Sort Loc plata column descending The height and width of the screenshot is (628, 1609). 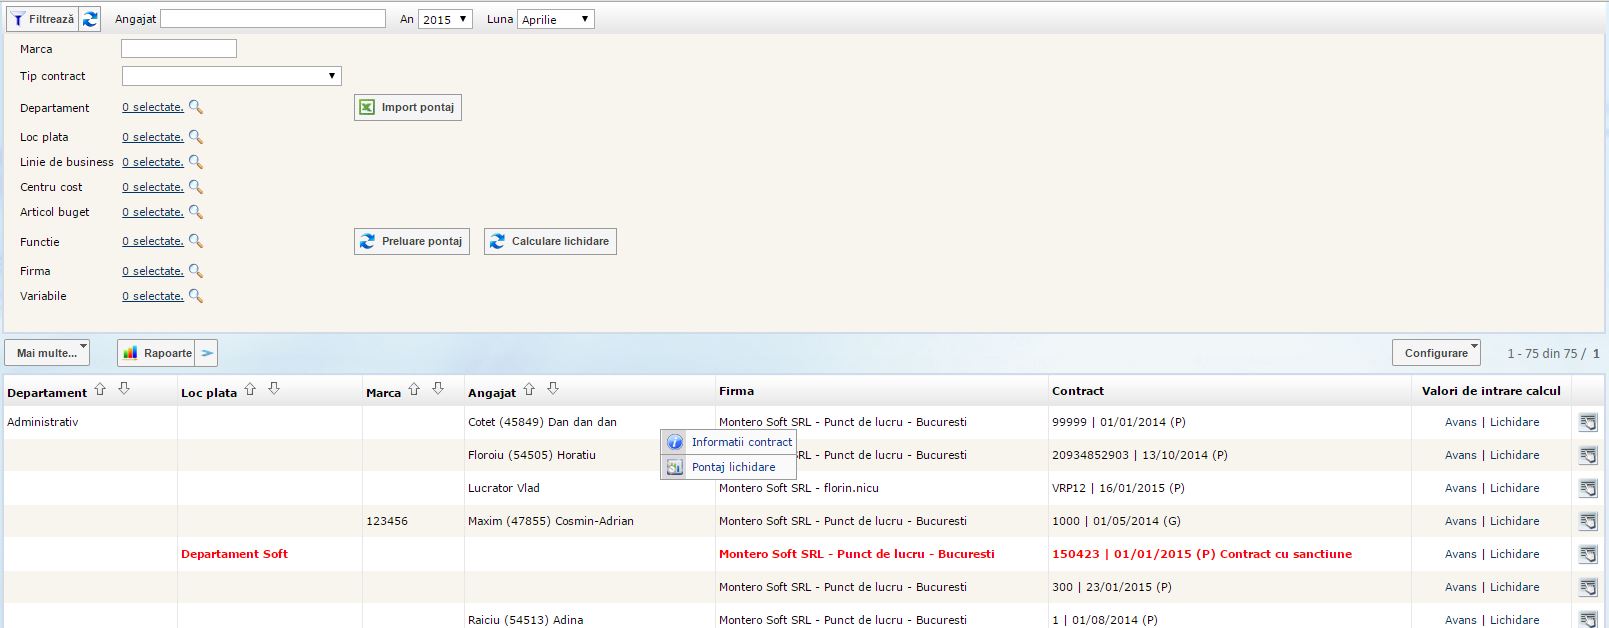274,390
